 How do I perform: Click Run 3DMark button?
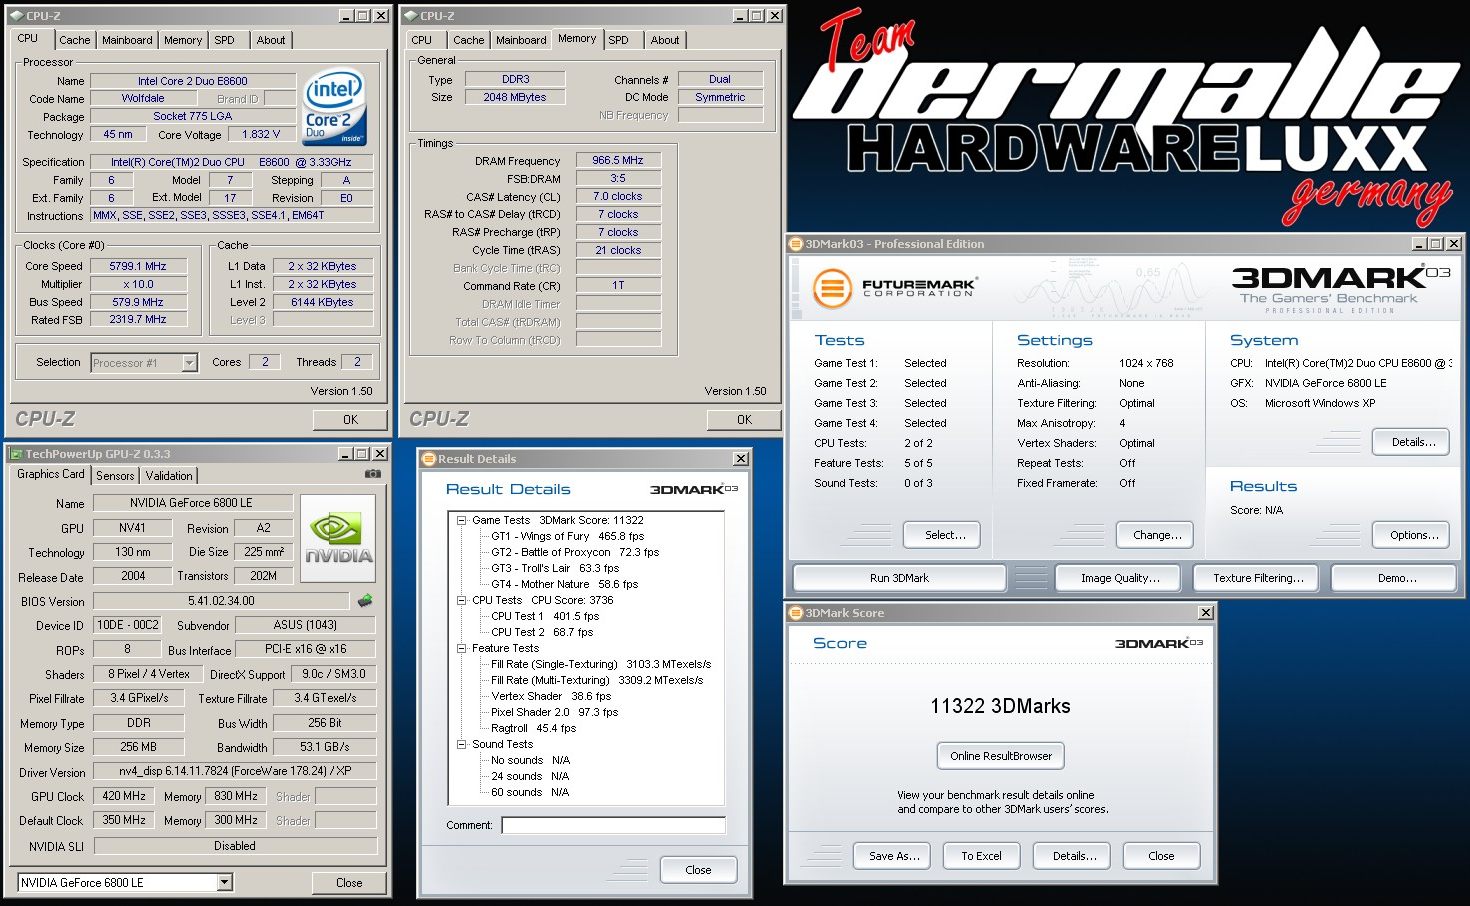pyautogui.click(x=899, y=578)
